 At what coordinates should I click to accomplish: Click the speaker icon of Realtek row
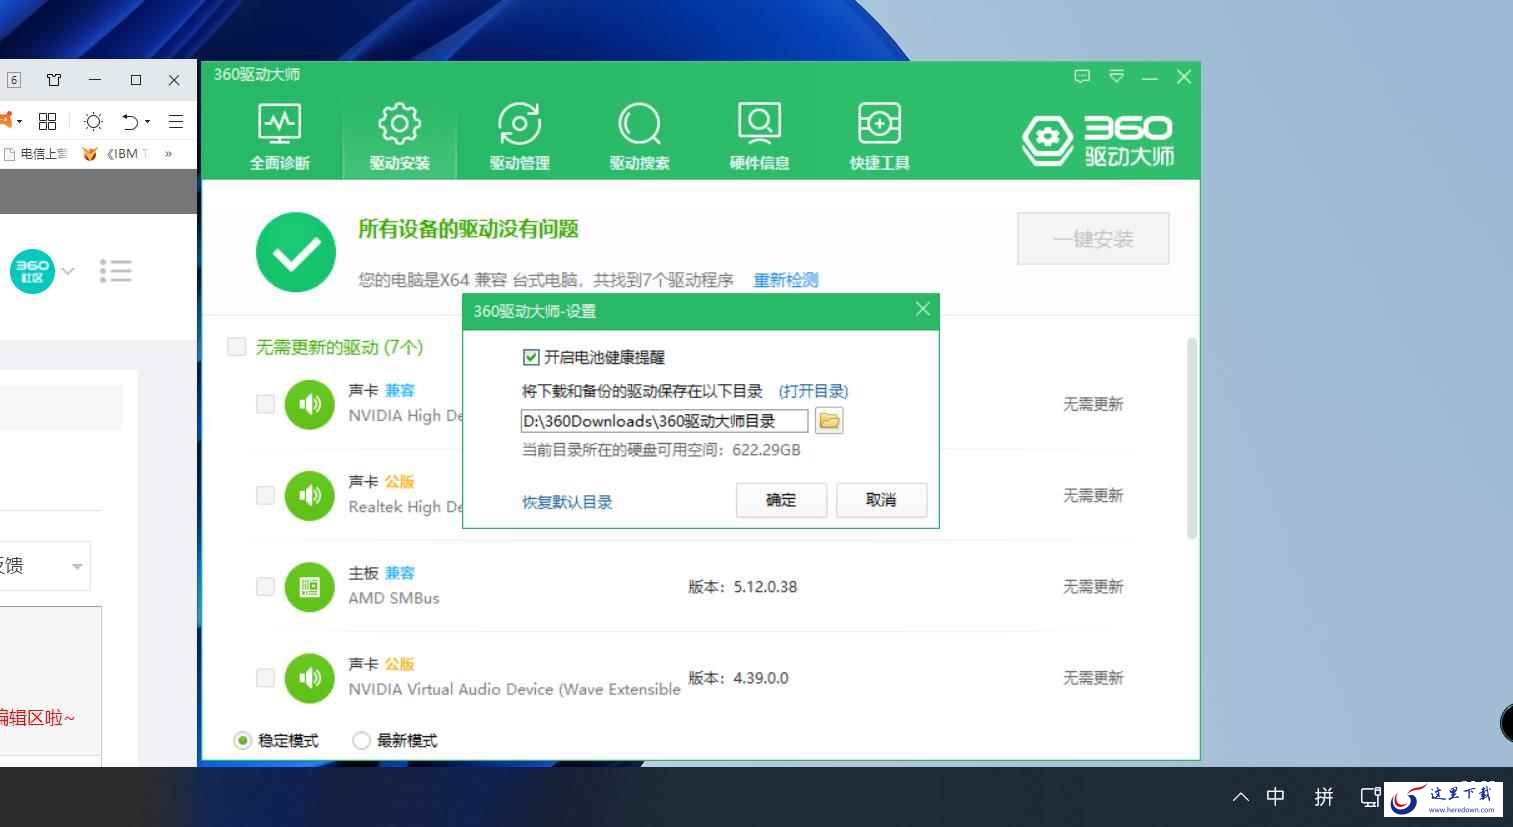coord(310,495)
